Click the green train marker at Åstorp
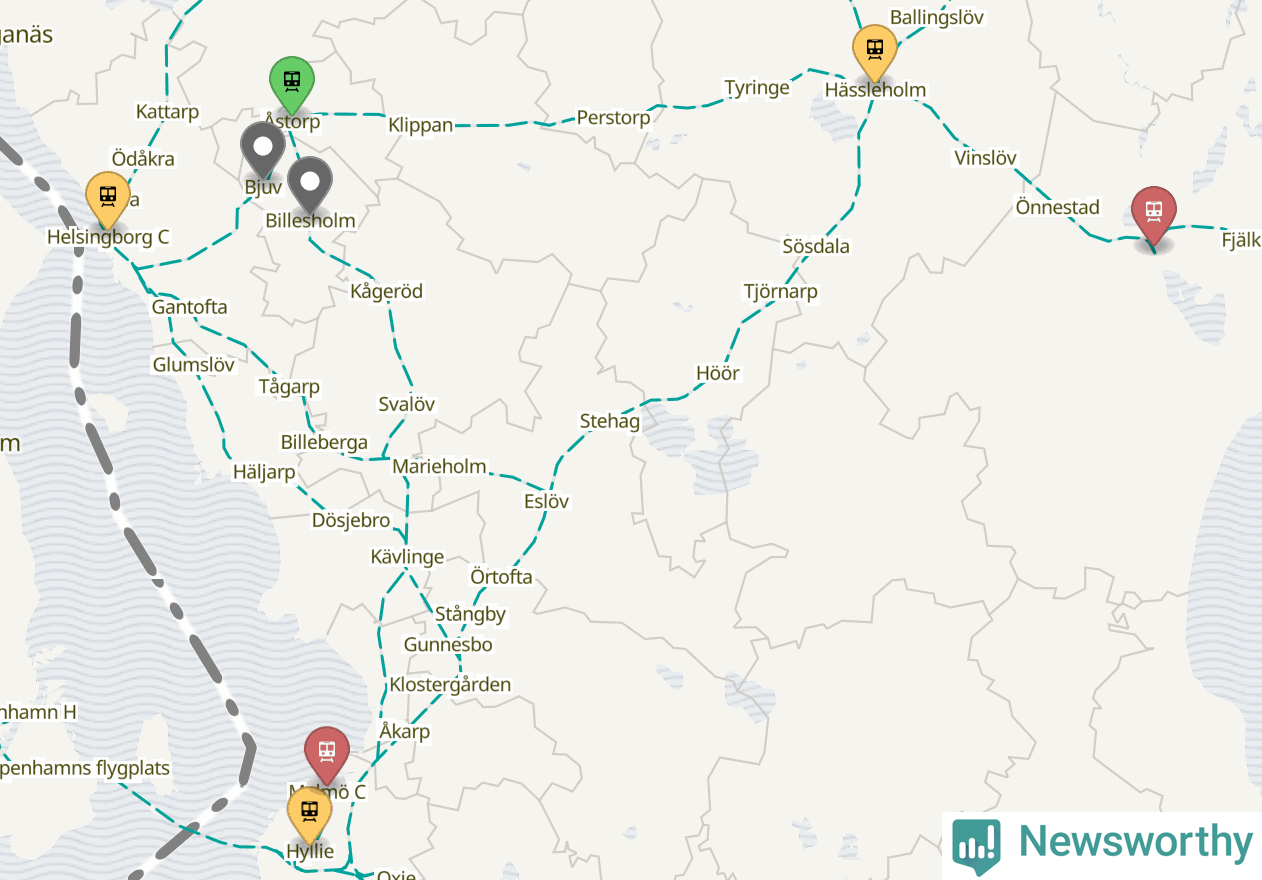 point(292,85)
